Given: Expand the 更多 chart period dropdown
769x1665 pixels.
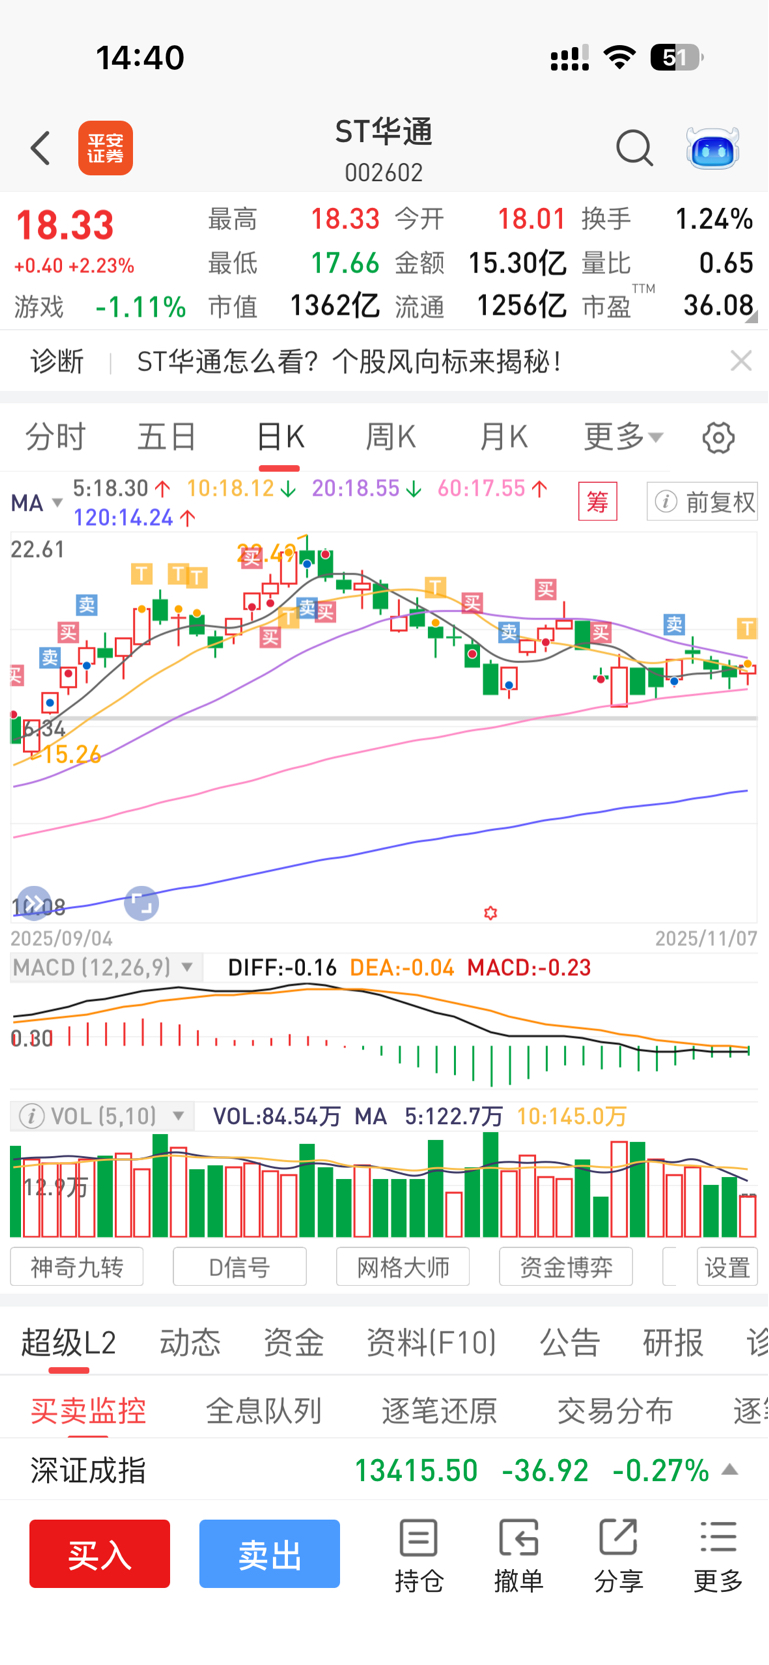Looking at the screenshot, I should [x=624, y=437].
